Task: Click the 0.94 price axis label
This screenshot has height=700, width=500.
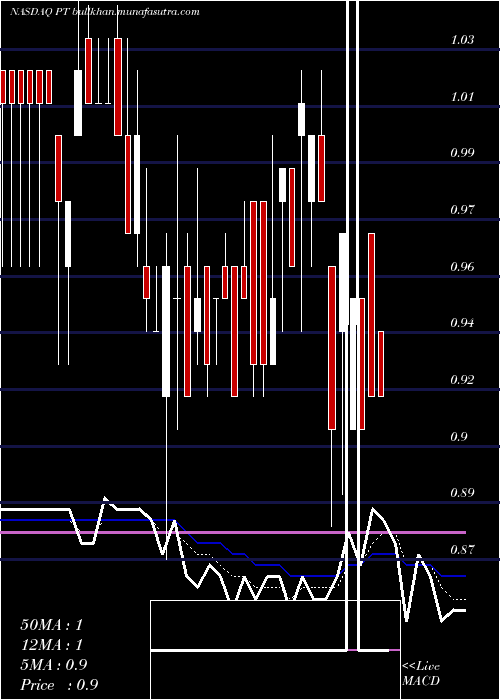Action: (462, 323)
